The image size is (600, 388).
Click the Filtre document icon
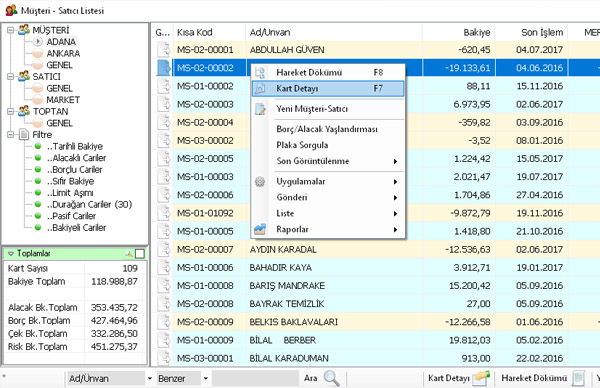coord(24,134)
